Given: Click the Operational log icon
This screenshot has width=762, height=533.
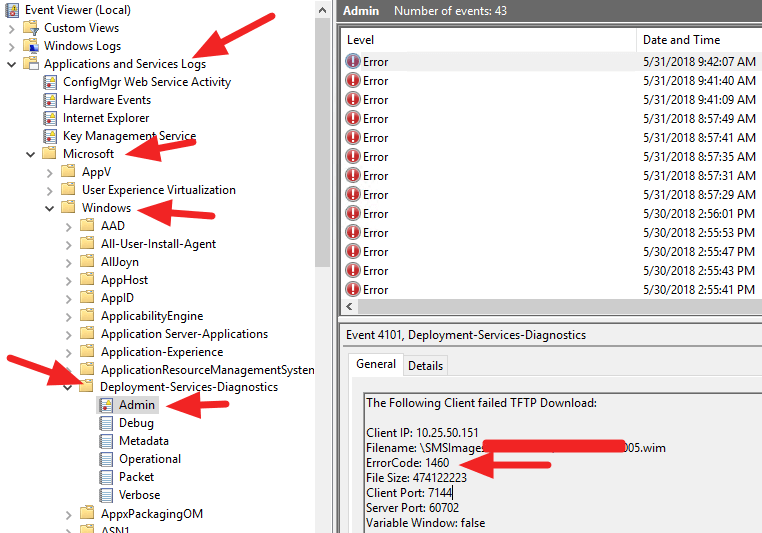Looking at the screenshot, I should (x=107, y=459).
